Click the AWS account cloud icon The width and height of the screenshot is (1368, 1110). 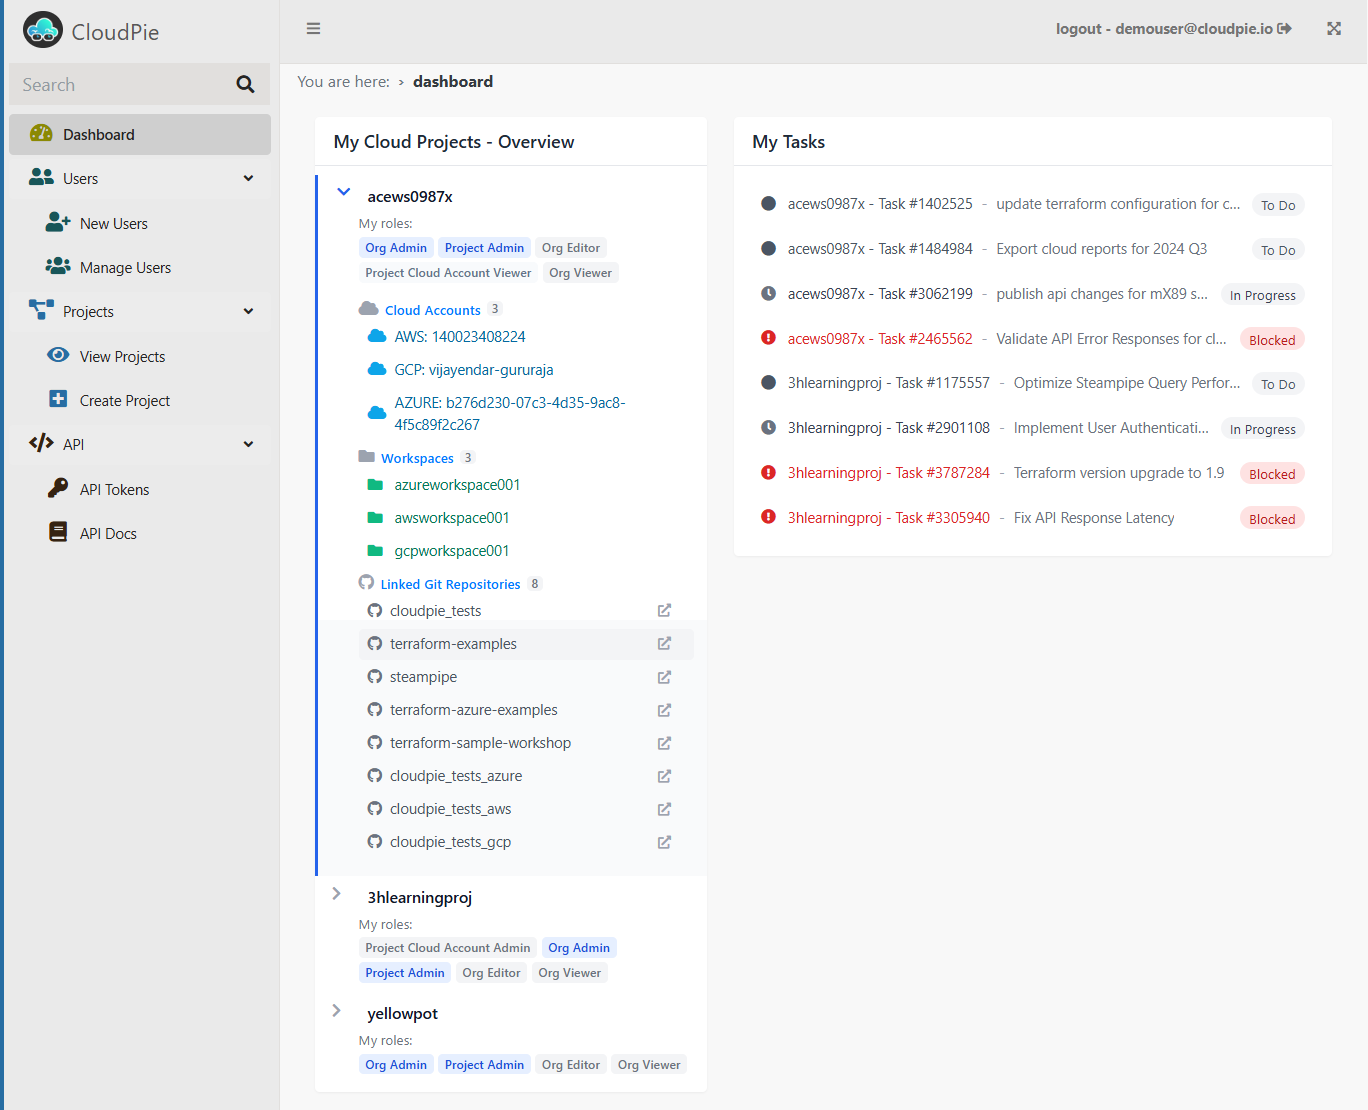377,336
